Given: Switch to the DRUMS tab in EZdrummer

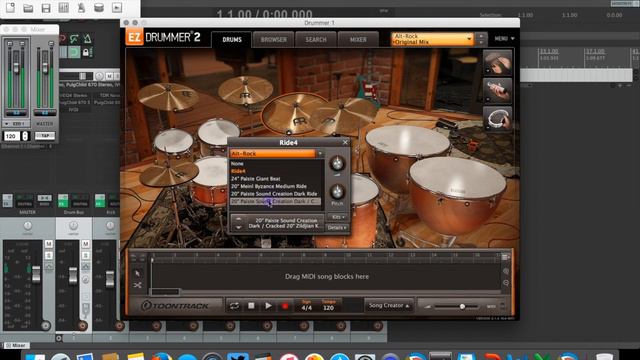Looking at the screenshot, I should pos(232,40).
